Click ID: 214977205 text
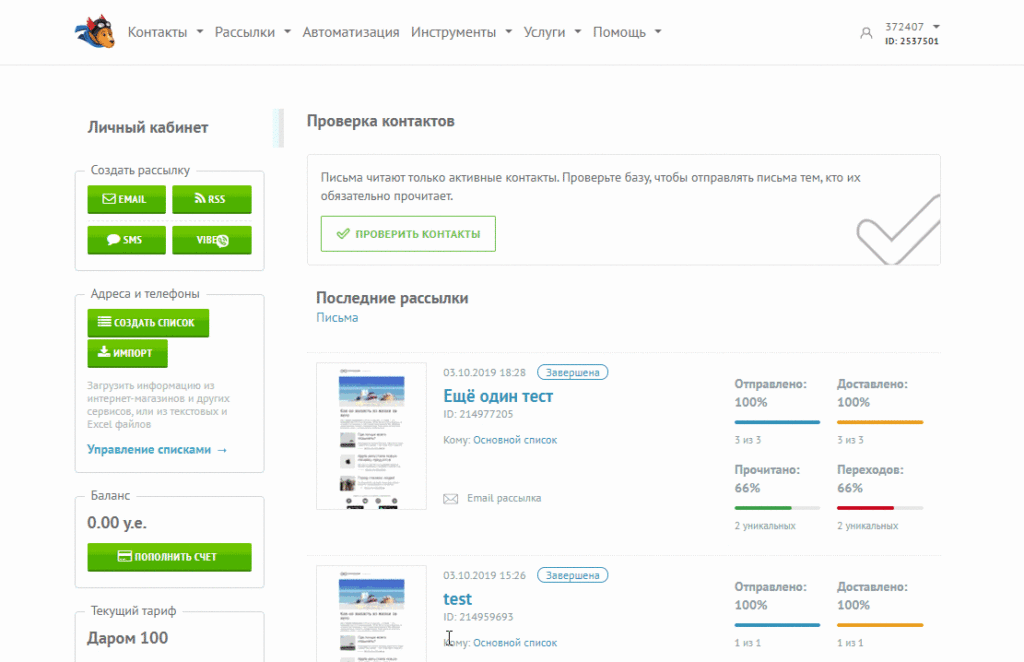Viewport: 1024px width, 662px height. [478, 414]
